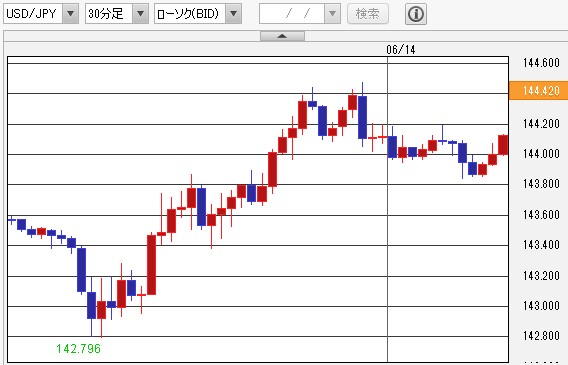568x365 pixels.
Task: Collapse the top panel with the up-arrow handle
Action: click(282, 36)
